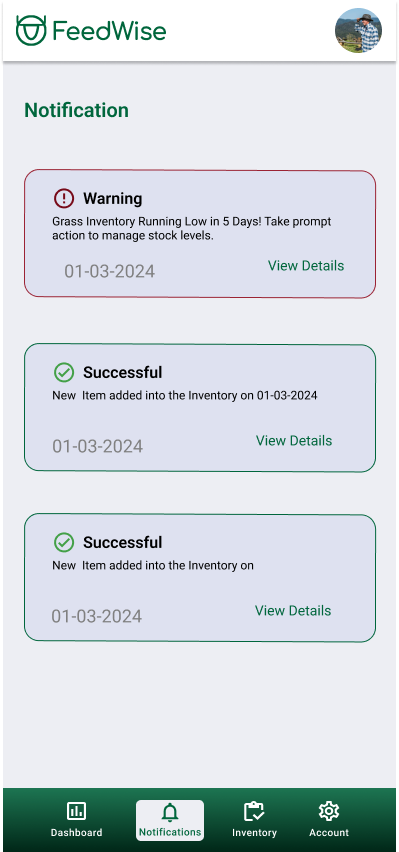Click the Warning card date 01-03-2024
The width and height of the screenshot is (399, 852).
(x=110, y=271)
